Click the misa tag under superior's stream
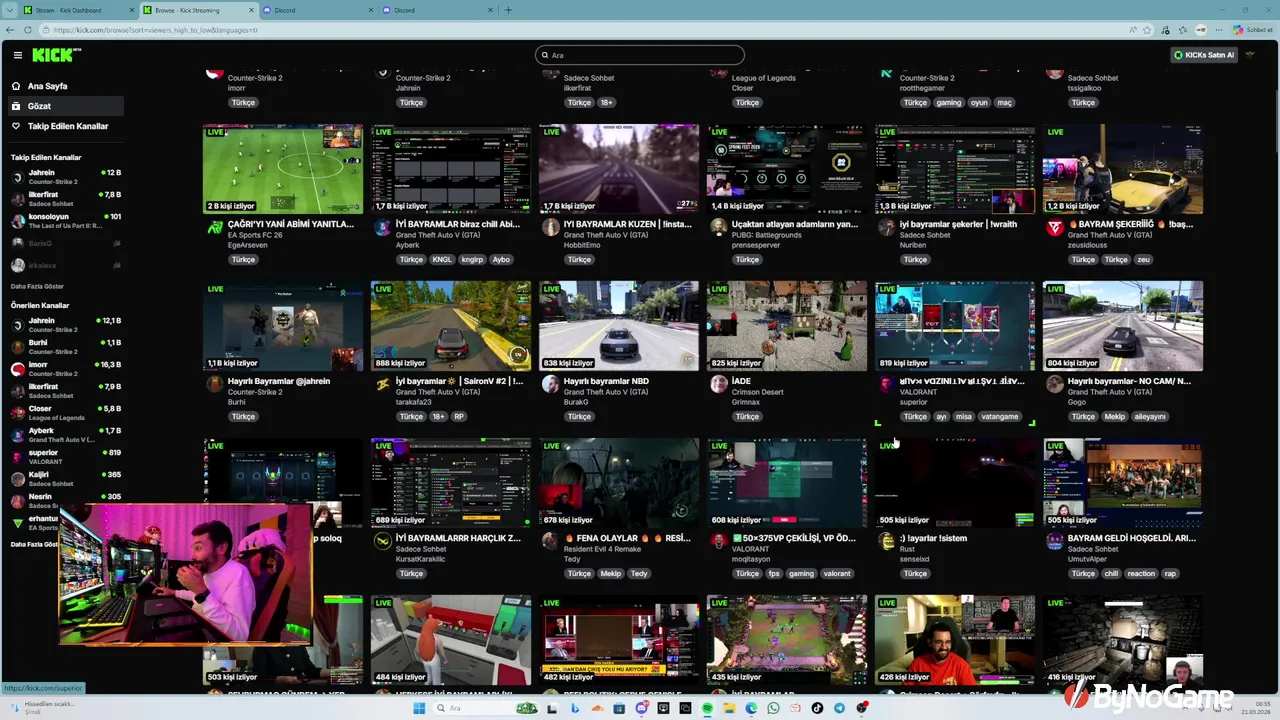The width and height of the screenshot is (1280, 720). click(963, 417)
